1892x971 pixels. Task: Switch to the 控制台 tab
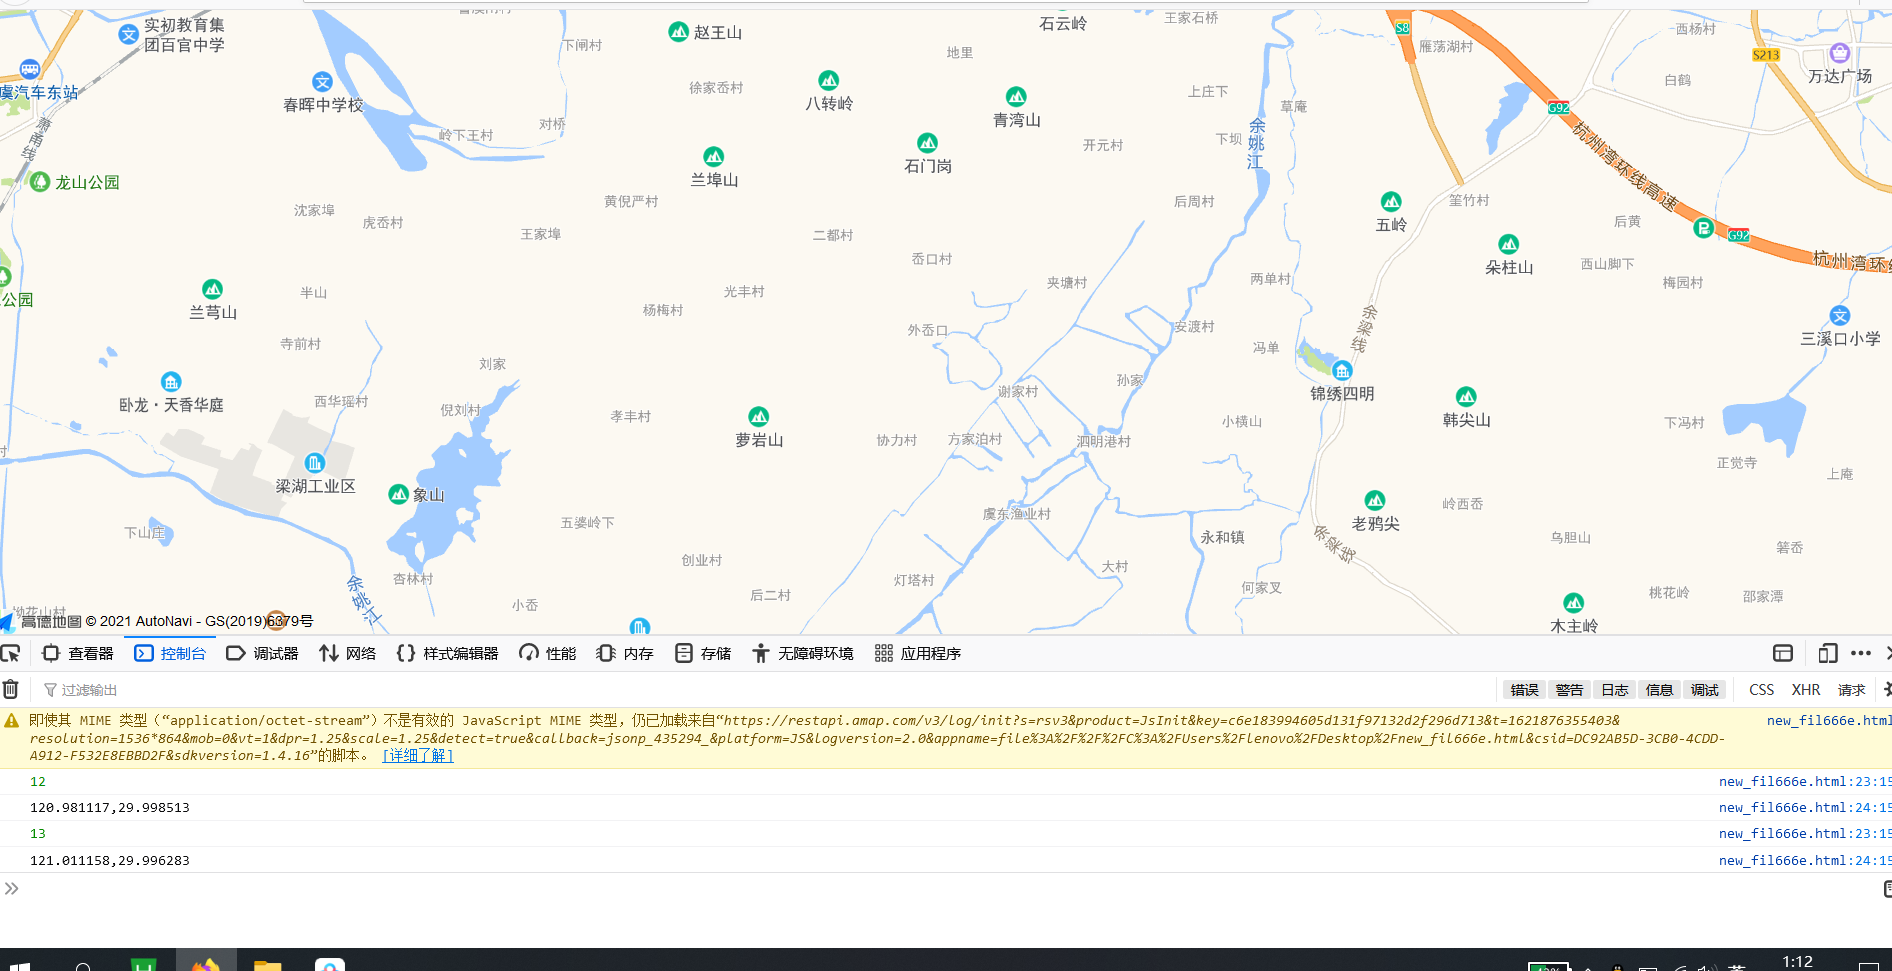point(170,653)
